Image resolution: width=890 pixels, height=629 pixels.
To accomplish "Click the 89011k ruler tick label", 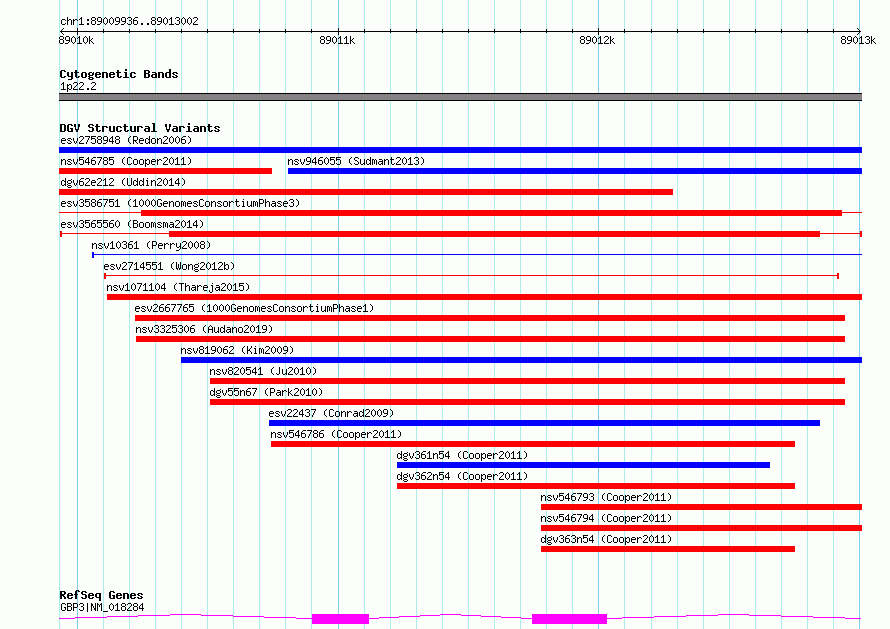I will point(337,40).
